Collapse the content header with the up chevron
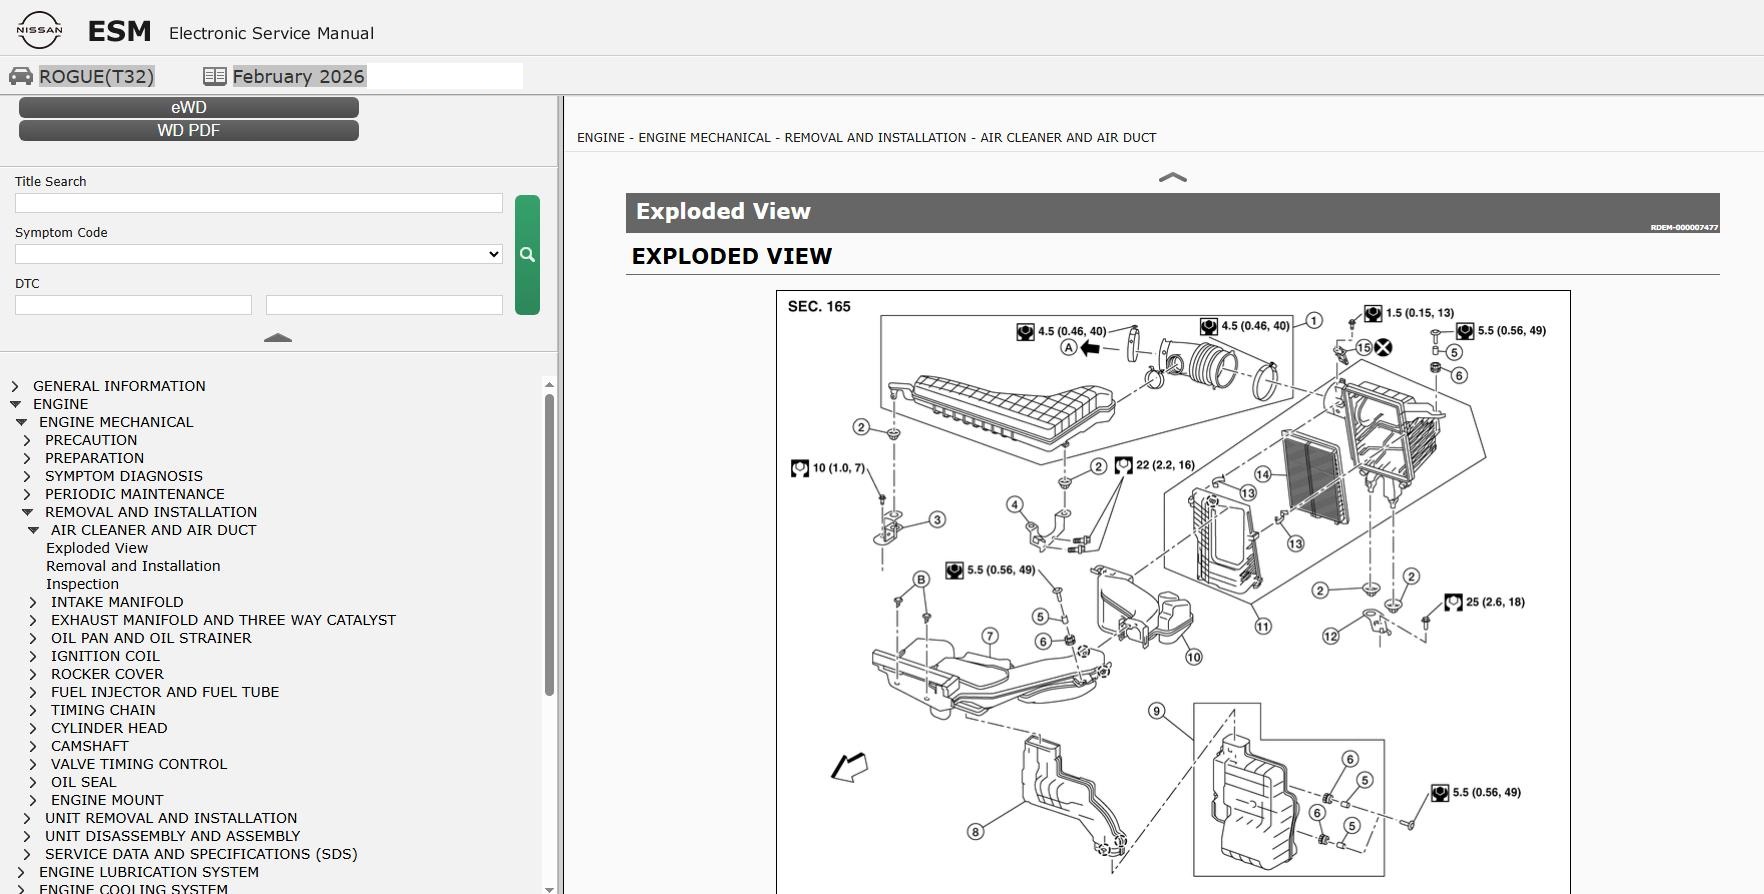 point(1172,178)
